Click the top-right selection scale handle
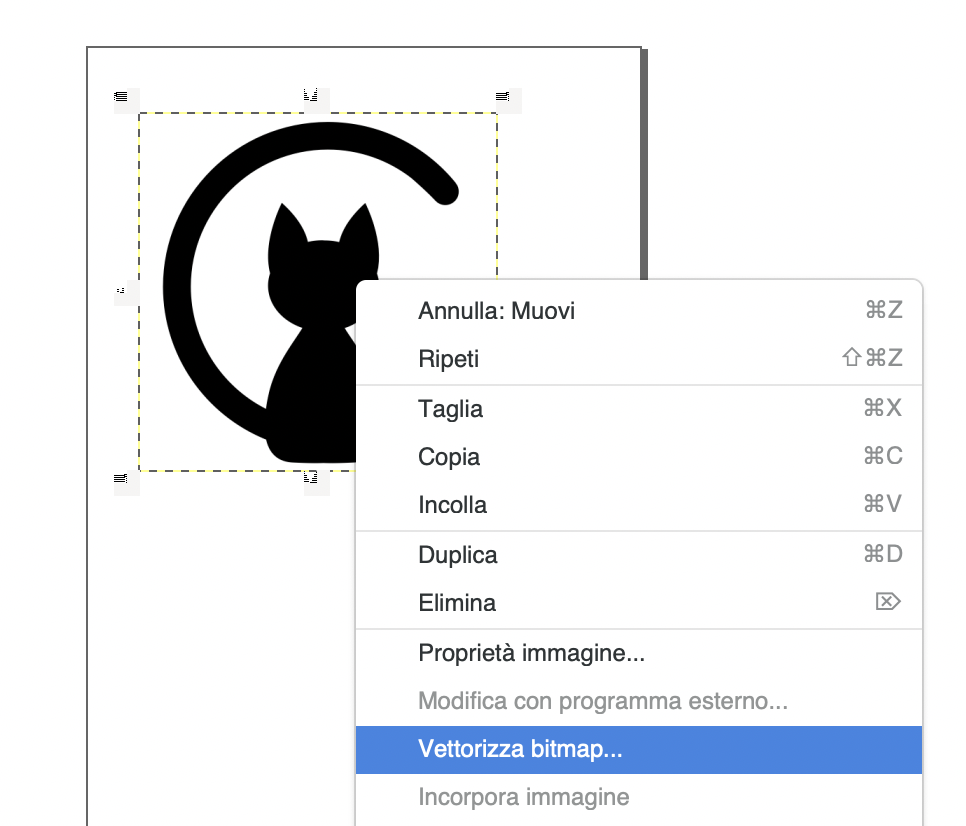 [x=503, y=97]
